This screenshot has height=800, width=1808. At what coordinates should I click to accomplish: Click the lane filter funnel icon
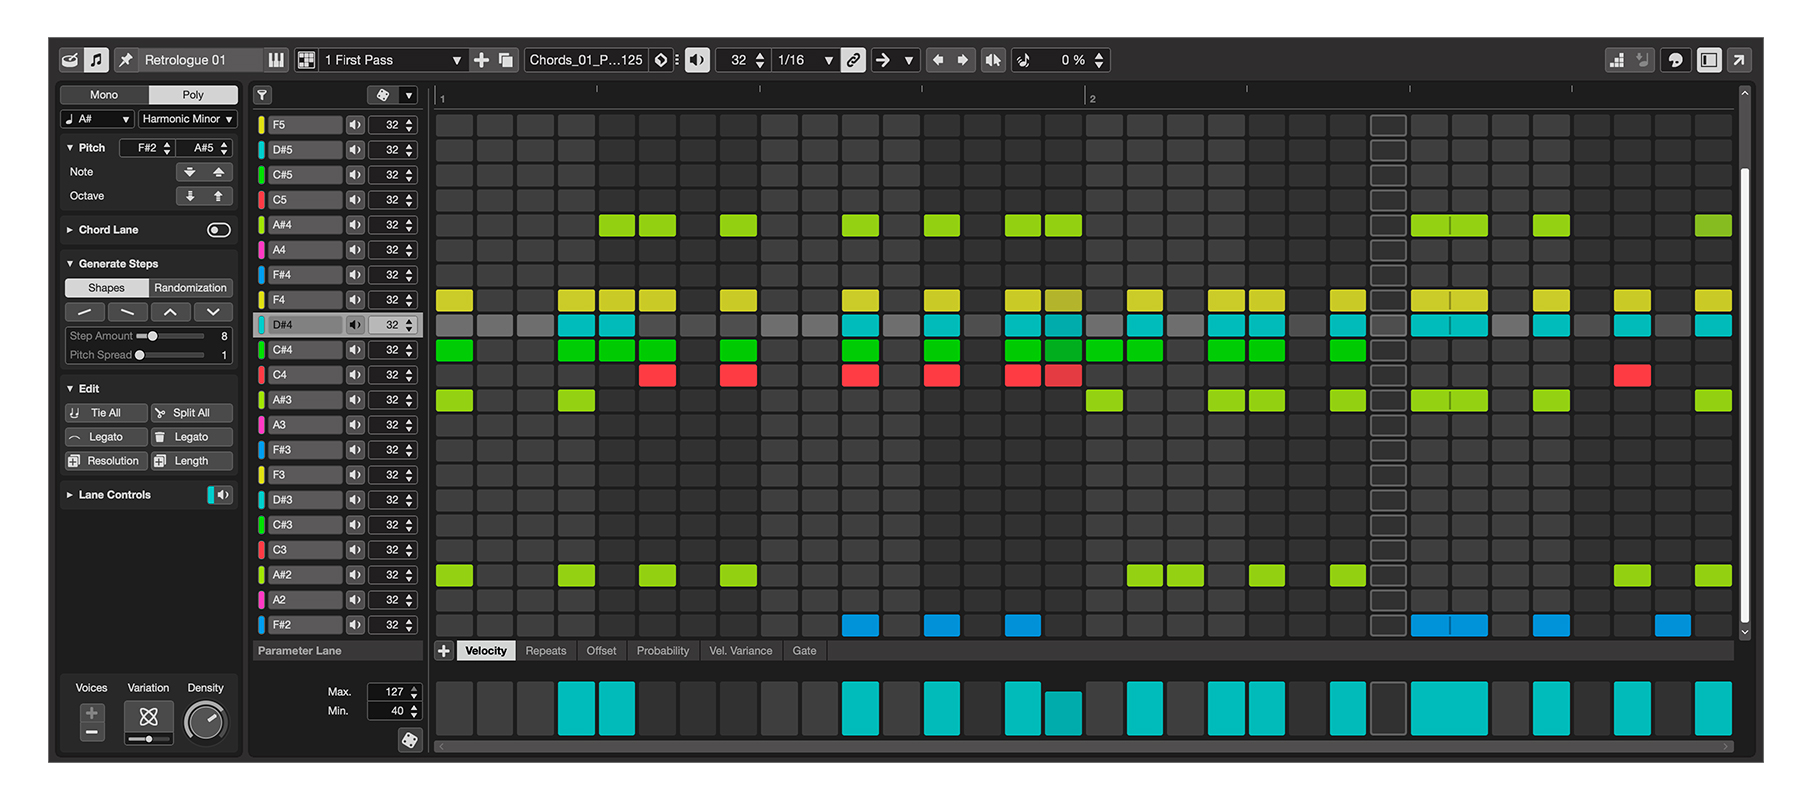coord(262,95)
